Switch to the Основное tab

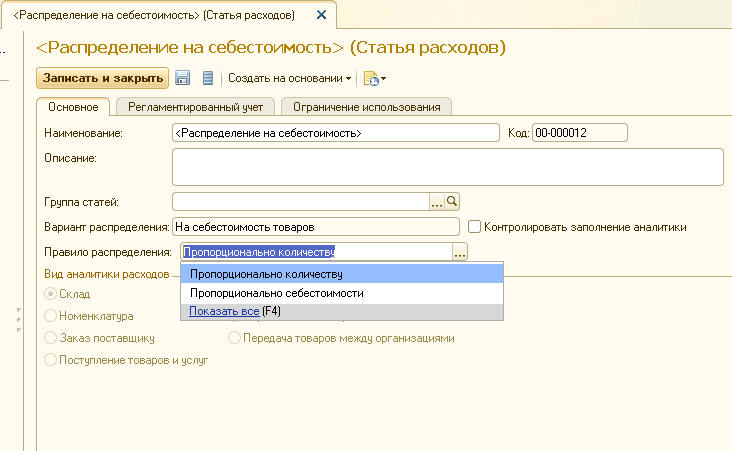pyautogui.click(x=73, y=107)
